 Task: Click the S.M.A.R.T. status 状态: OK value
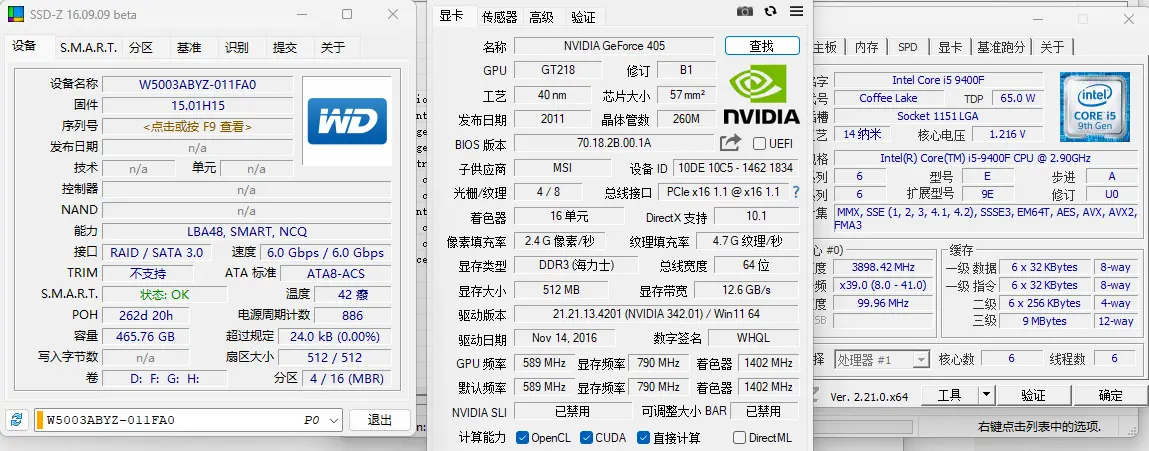[x=165, y=295]
